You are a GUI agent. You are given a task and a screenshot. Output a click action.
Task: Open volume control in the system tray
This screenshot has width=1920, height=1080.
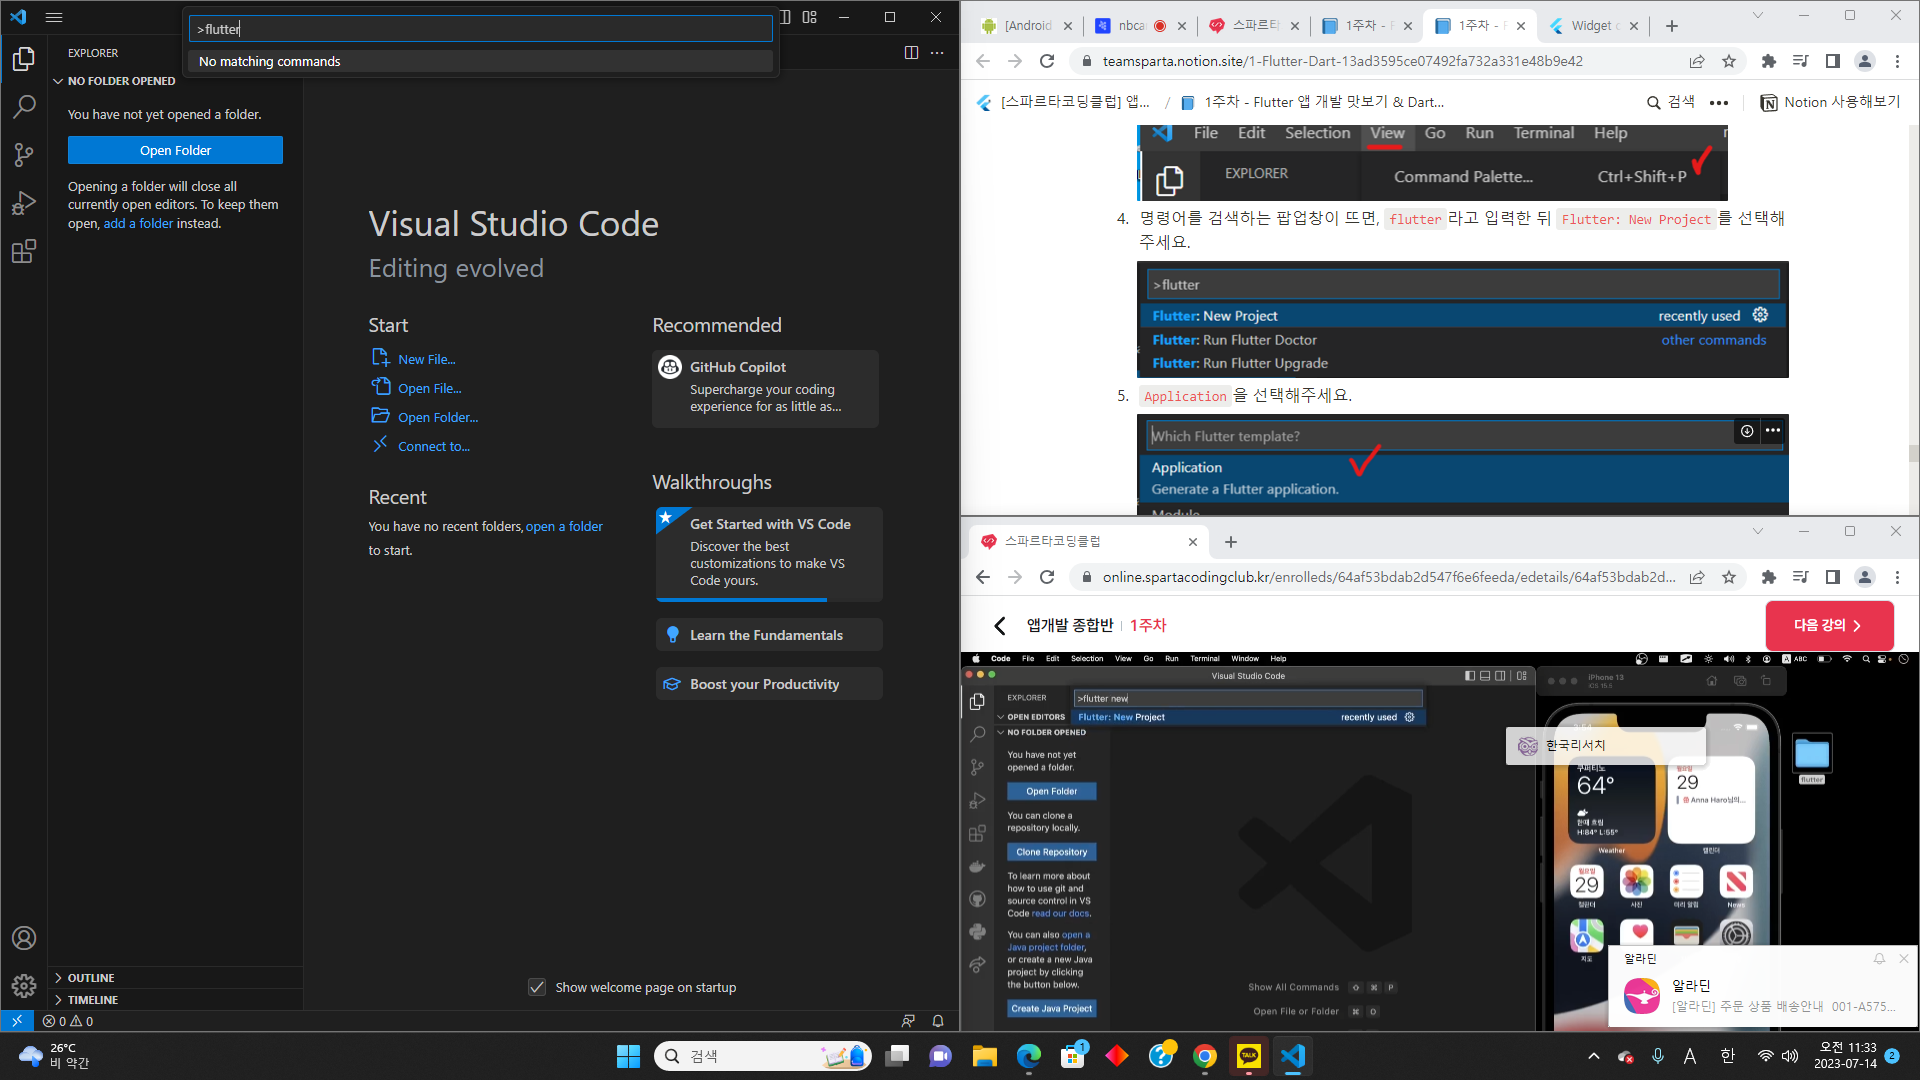click(1790, 1056)
